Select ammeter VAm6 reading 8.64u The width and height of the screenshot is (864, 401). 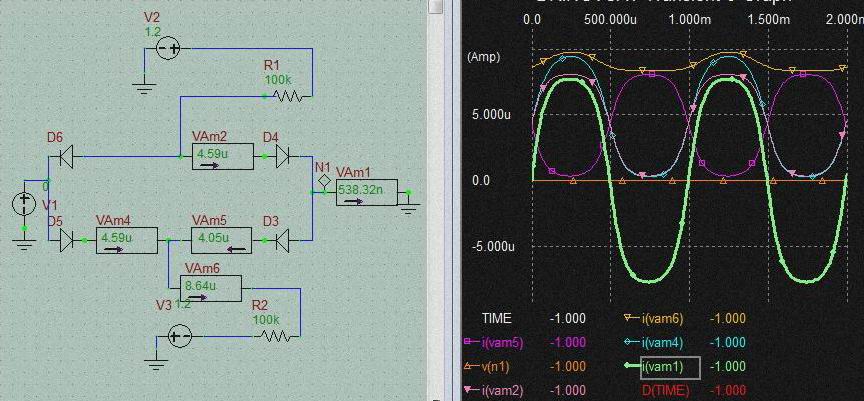click(x=211, y=288)
